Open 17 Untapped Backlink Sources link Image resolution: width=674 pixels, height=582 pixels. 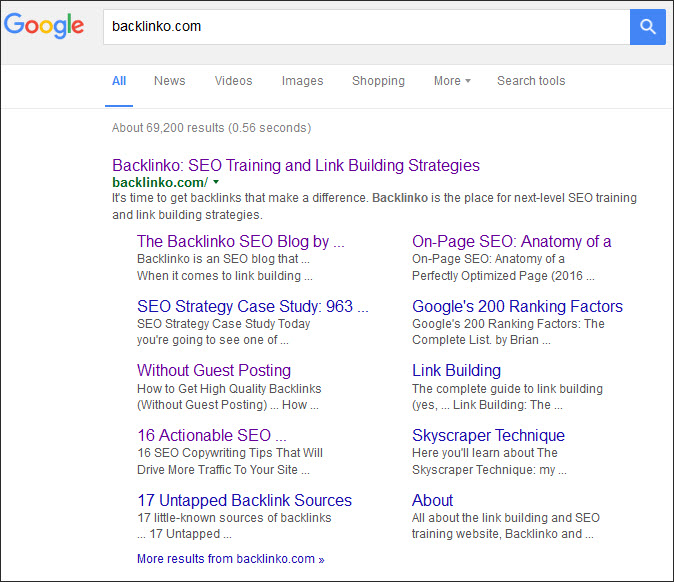pos(244,500)
